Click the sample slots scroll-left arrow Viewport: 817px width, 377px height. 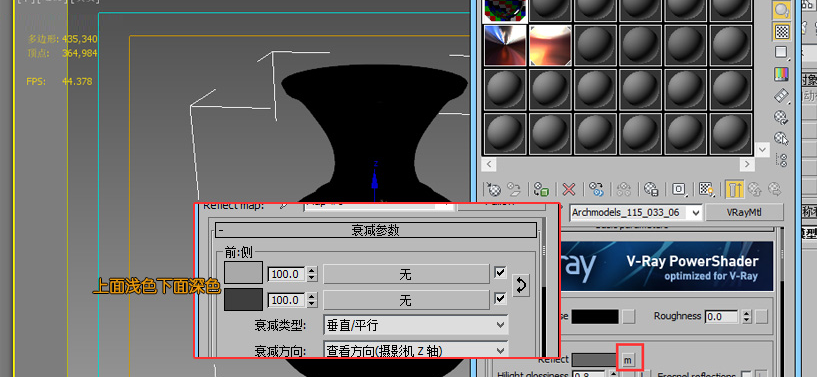[x=489, y=165]
